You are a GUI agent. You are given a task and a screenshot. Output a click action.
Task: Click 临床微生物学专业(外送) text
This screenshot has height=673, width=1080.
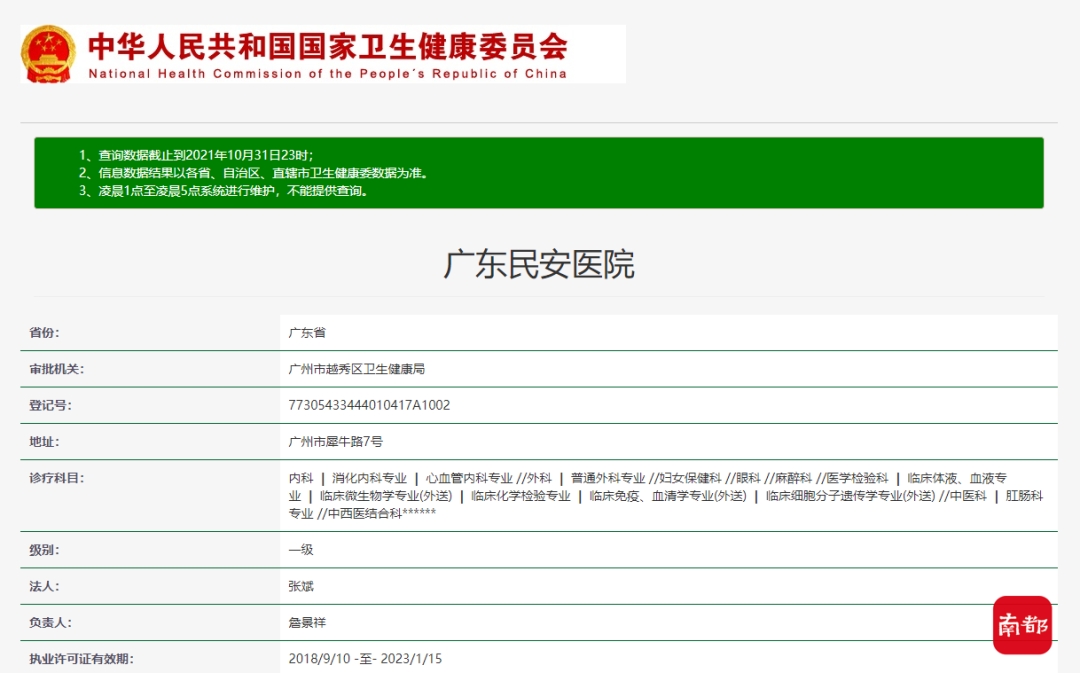click(x=386, y=496)
